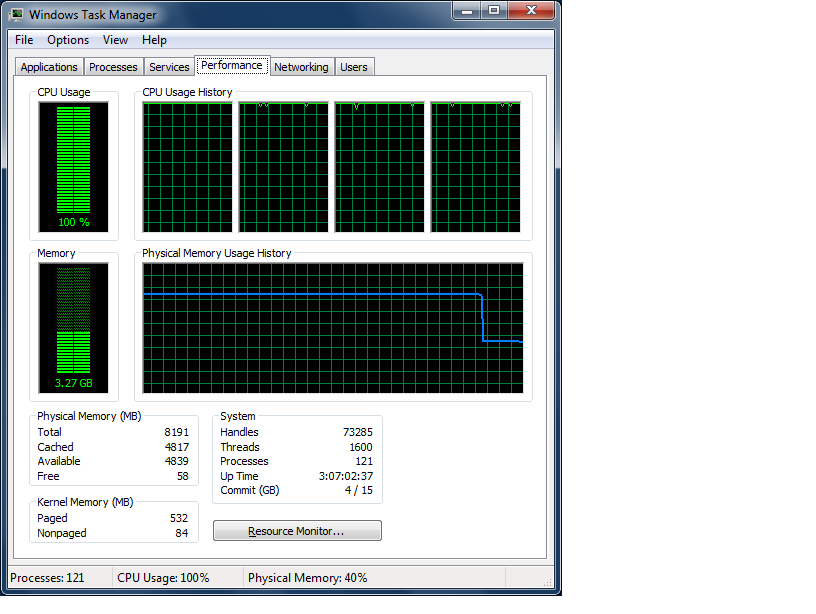
Task: Click the Threads value 1600
Action: (361, 447)
